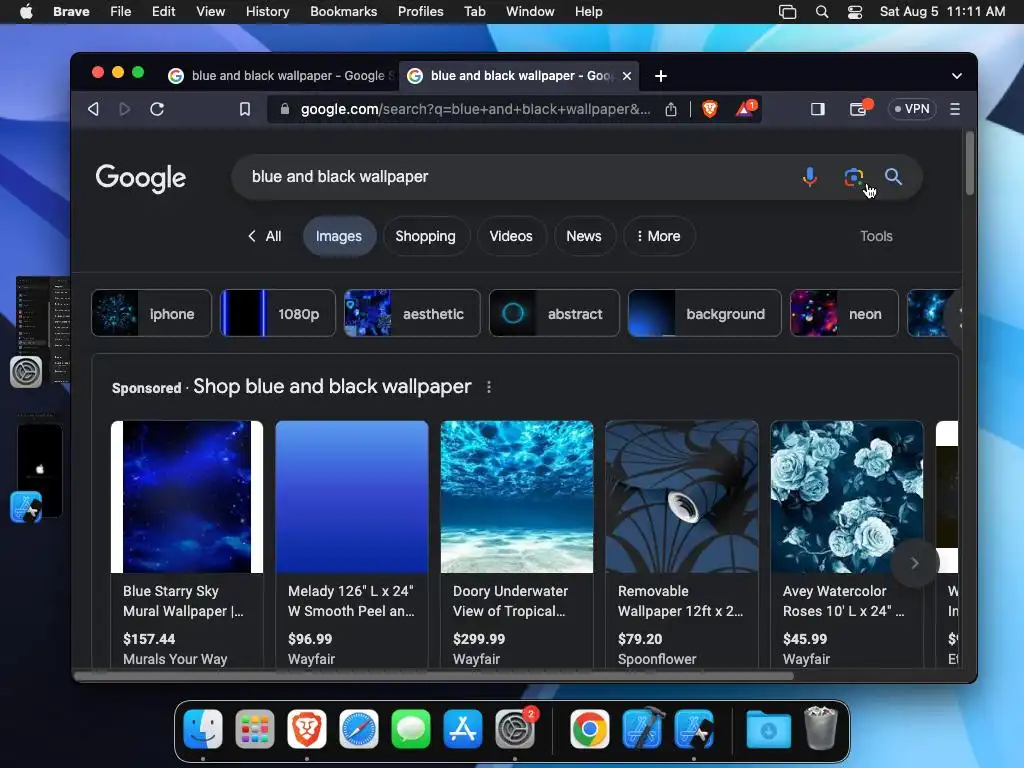Submit search with the magnifier icon
Image resolution: width=1024 pixels, height=768 pixels.
[893, 176]
